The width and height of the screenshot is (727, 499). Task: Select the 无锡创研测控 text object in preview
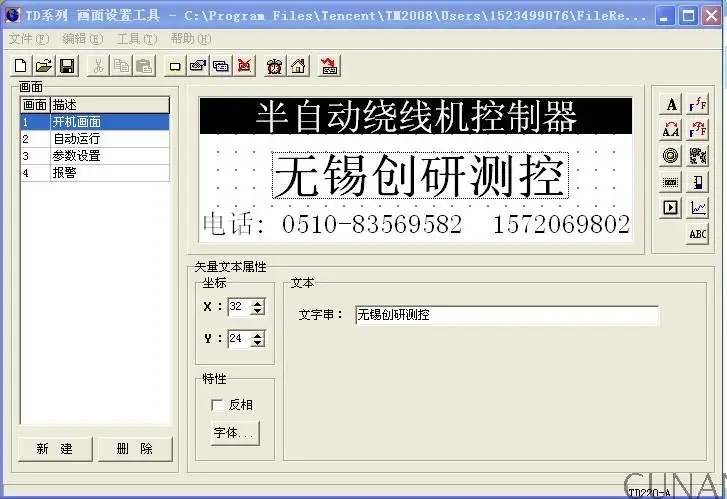point(420,175)
